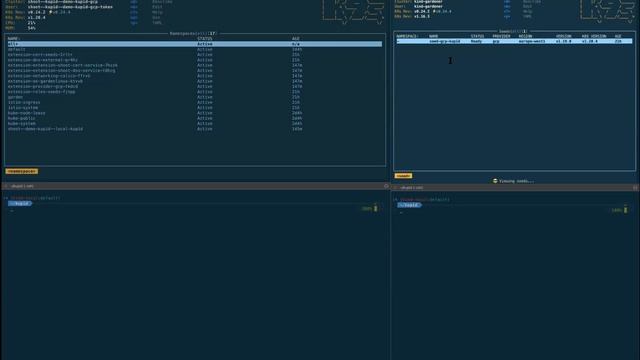The image size is (640, 360).
Task: Select the extension-shoot-dns-service namespace row
Action: point(195,71)
